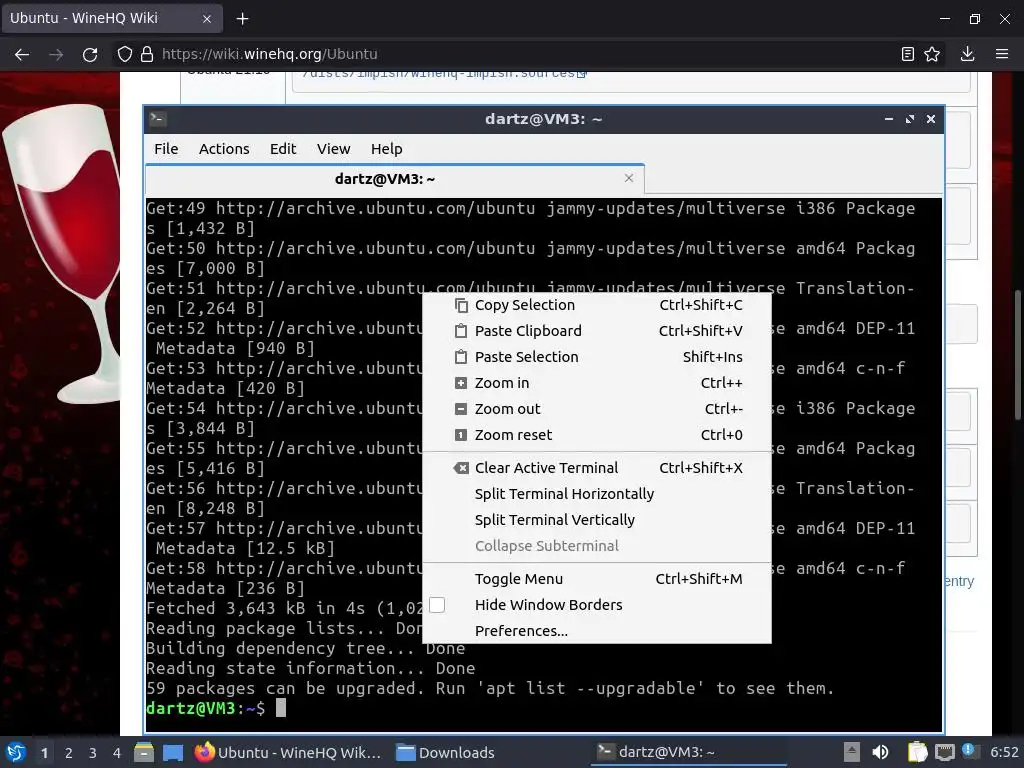The width and height of the screenshot is (1024, 768).
Task: Select Copy Selection menu entry
Action: 597,305
